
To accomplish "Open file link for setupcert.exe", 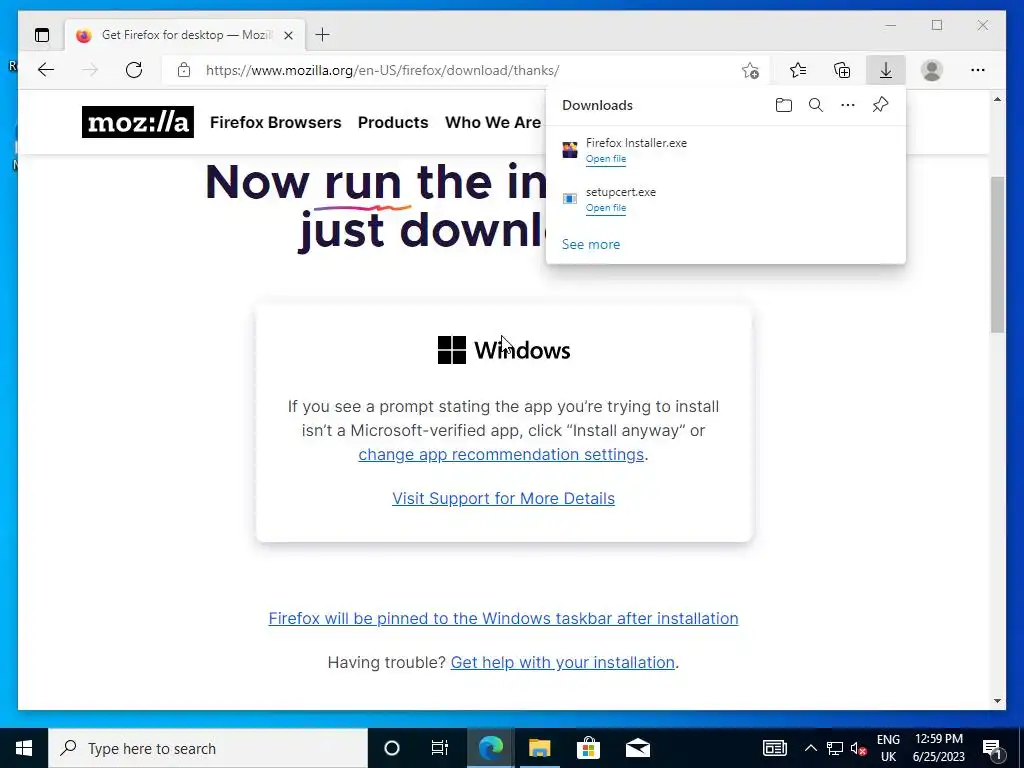I will [605, 208].
